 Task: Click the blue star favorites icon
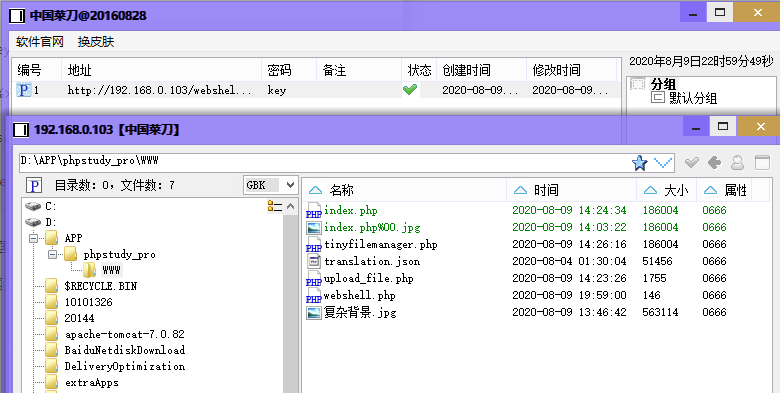(x=640, y=162)
